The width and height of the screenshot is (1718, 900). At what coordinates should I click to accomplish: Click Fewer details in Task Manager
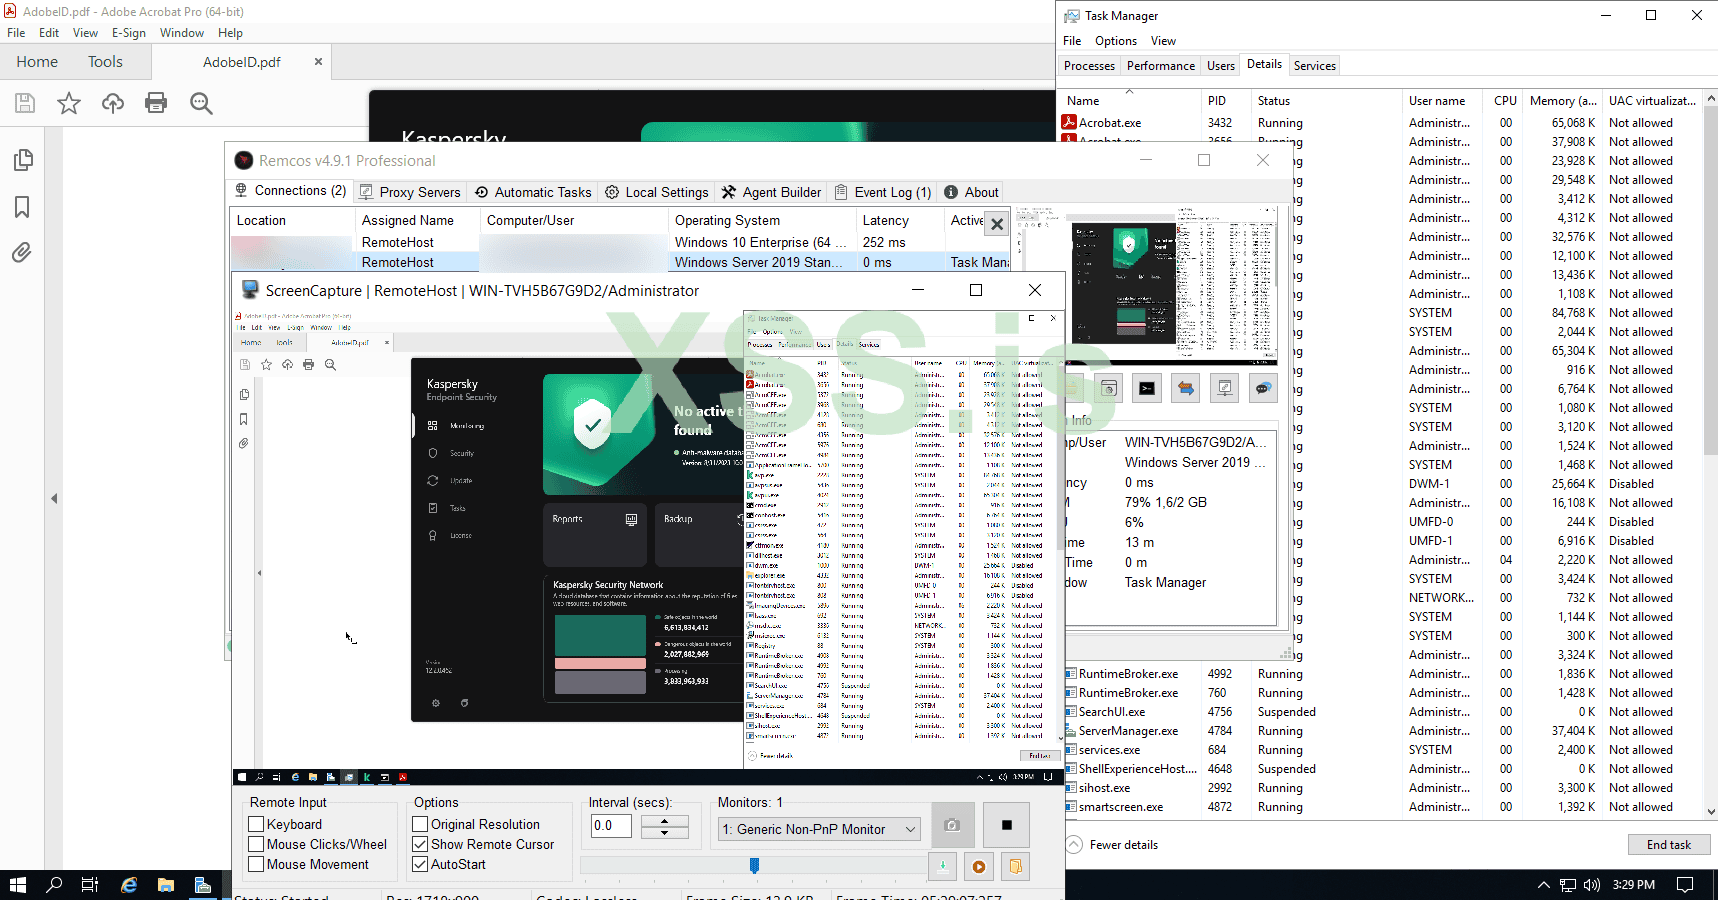click(1112, 845)
